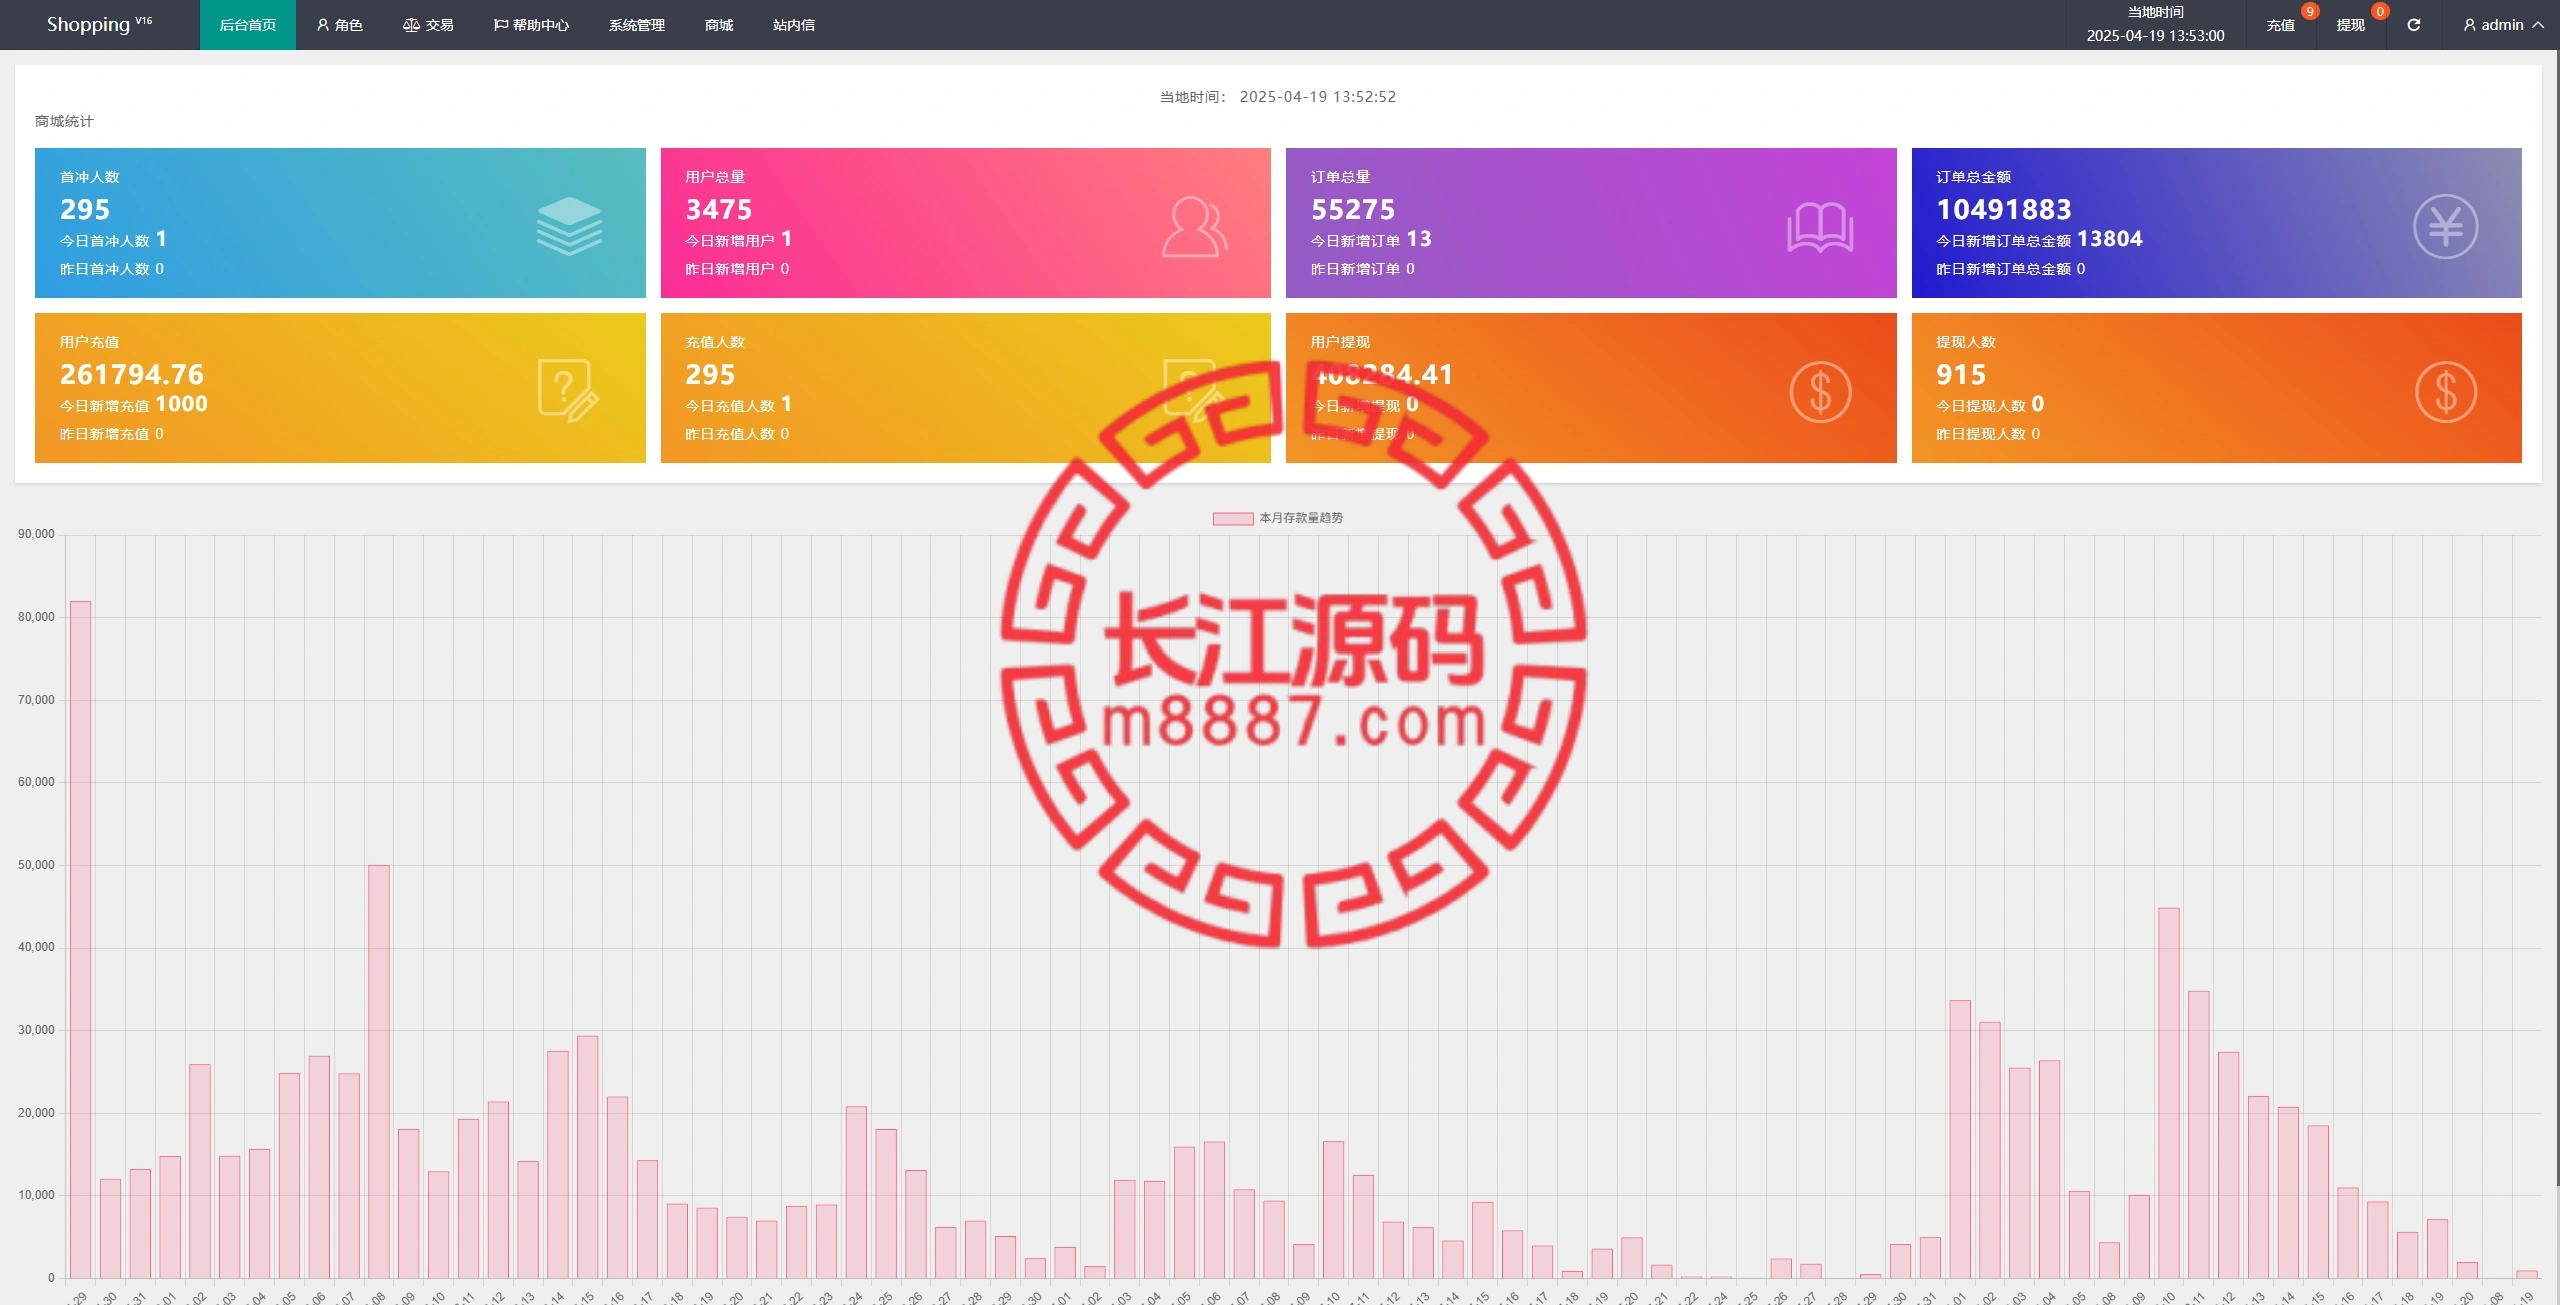Click the dollar icon in 提现人数 card
This screenshot has width=2560, height=1305.
pos(2445,392)
